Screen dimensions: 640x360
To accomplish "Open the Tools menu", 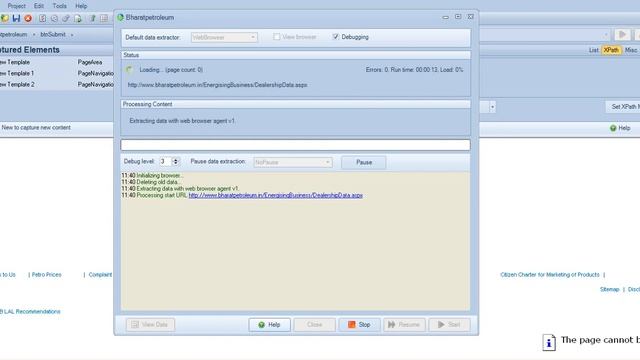I will click(x=60, y=6).
